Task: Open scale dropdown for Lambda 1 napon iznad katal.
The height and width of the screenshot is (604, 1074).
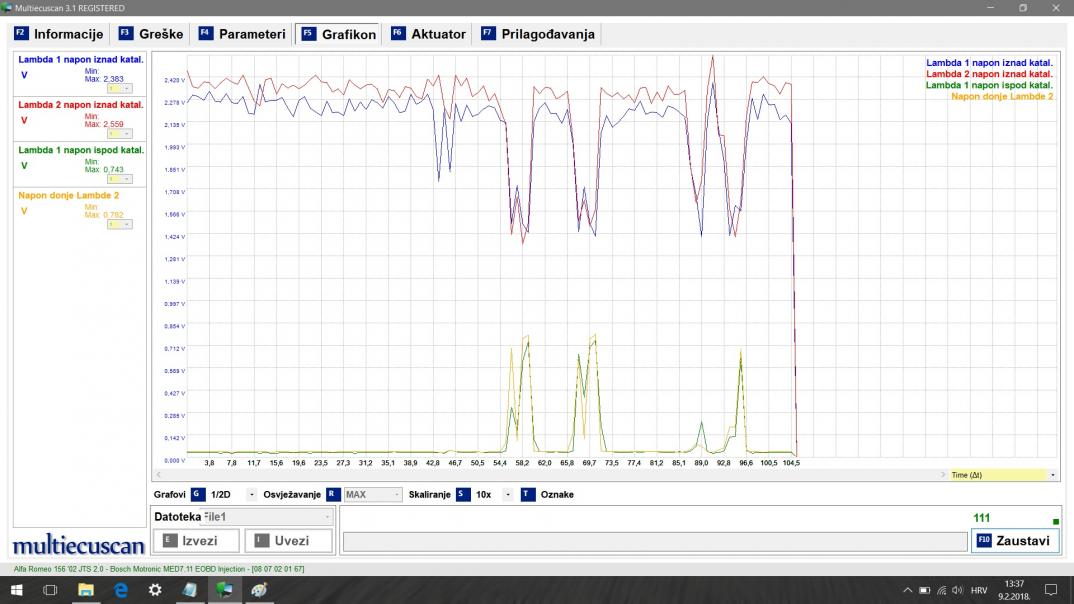Action: (119, 88)
